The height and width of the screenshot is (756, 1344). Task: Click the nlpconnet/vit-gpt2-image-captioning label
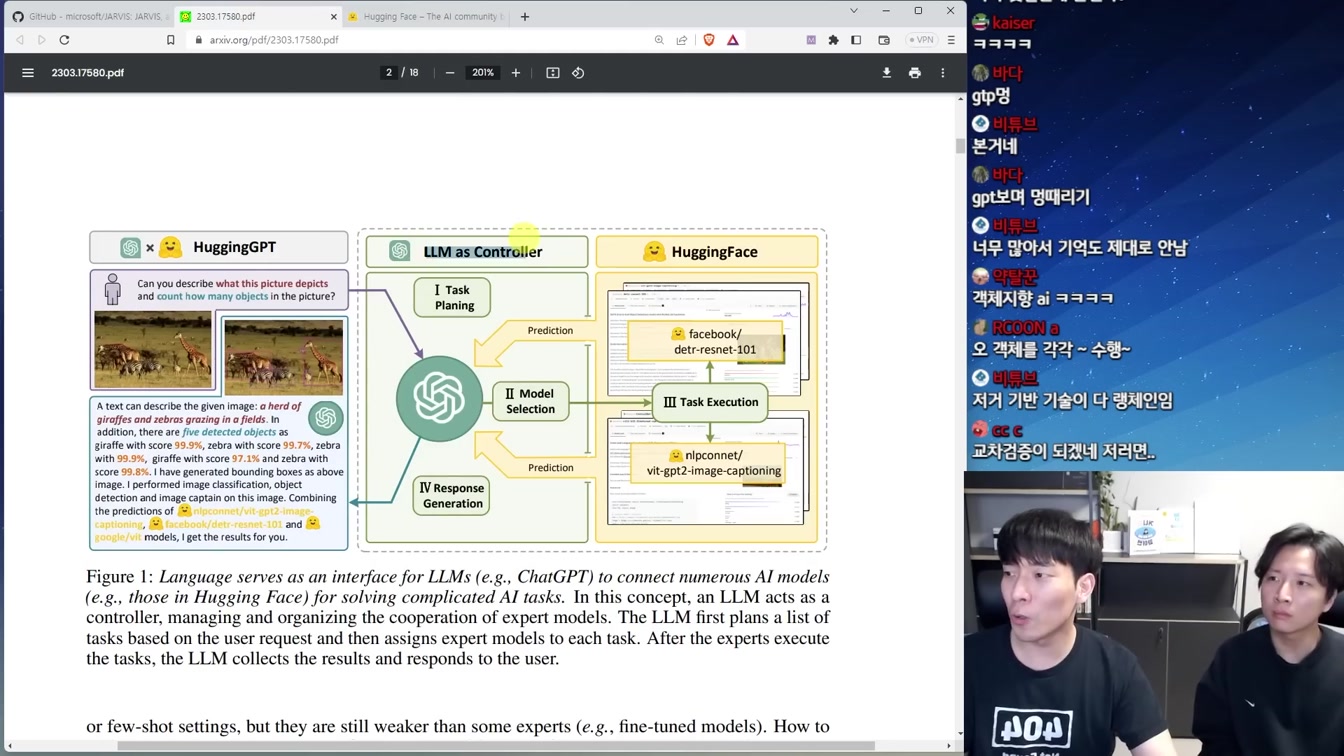click(708, 463)
